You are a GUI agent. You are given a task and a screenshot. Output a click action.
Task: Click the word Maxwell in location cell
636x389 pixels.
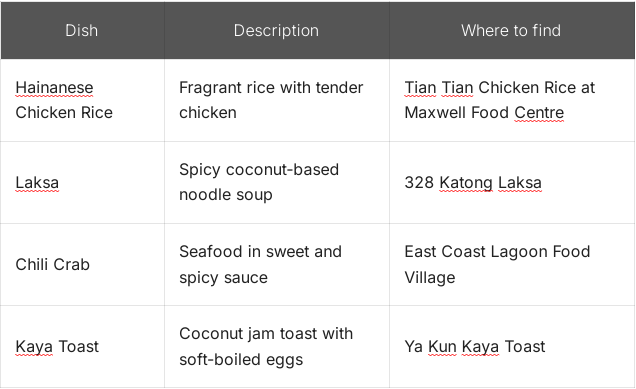(x=435, y=113)
